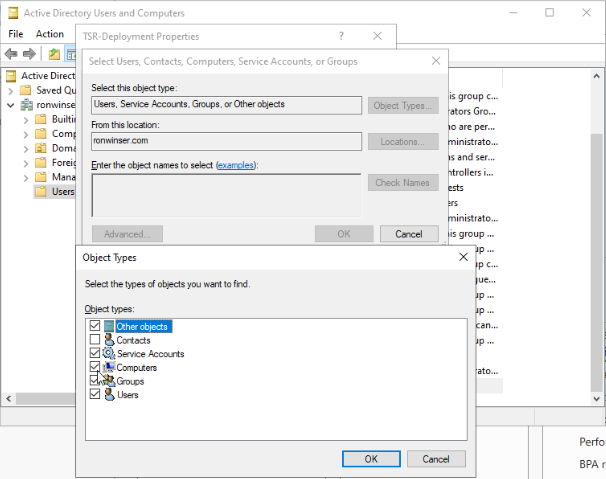
Task: Click the Contacts icon in list
Action: [109, 340]
